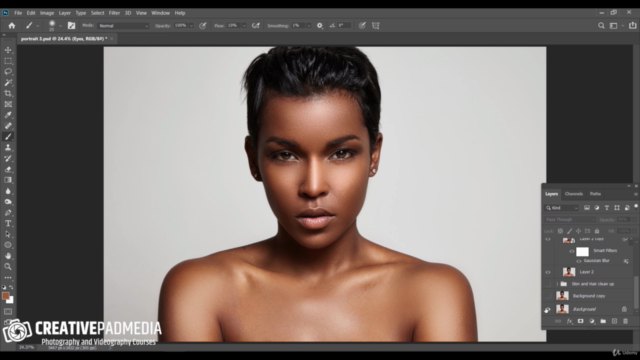The width and height of the screenshot is (640, 360).
Task: Select the Brush tool in left toolbar
Action: [x=8, y=137]
